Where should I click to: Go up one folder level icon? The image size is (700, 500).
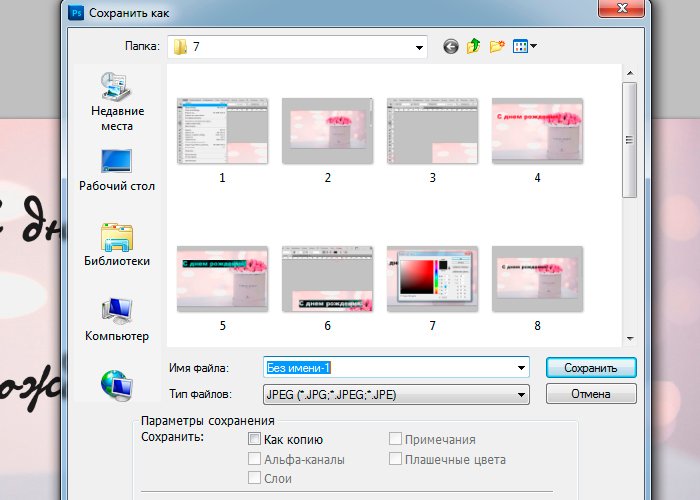click(474, 46)
